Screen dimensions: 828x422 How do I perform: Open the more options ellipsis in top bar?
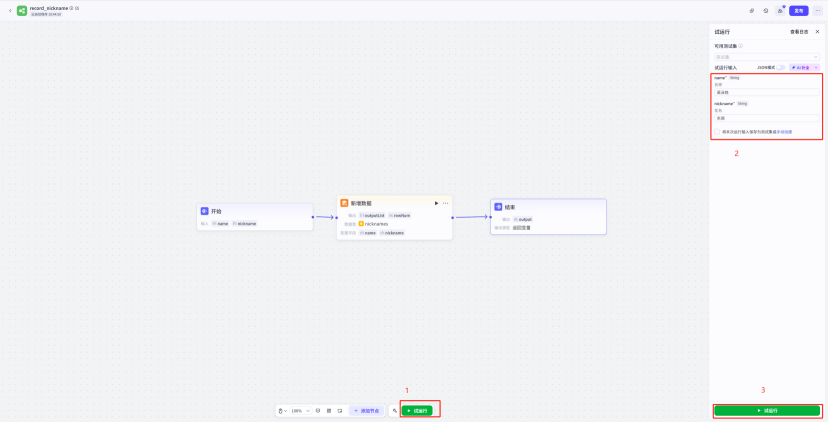[817, 11]
